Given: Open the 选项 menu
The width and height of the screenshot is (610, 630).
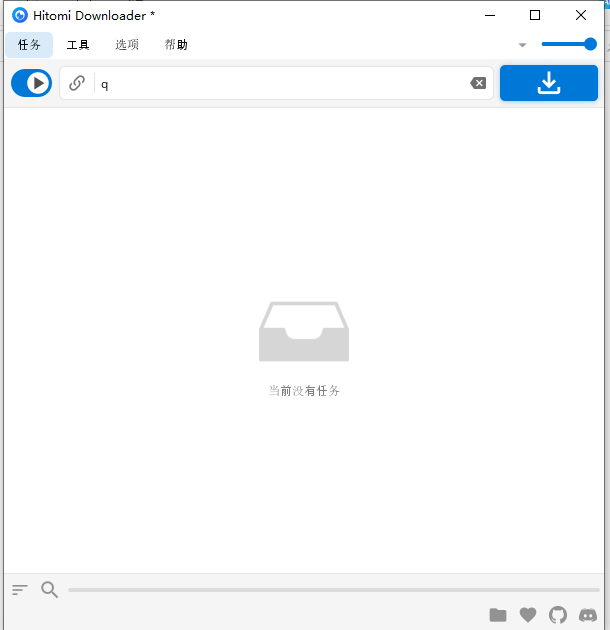Looking at the screenshot, I should click(x=127, y=45).
